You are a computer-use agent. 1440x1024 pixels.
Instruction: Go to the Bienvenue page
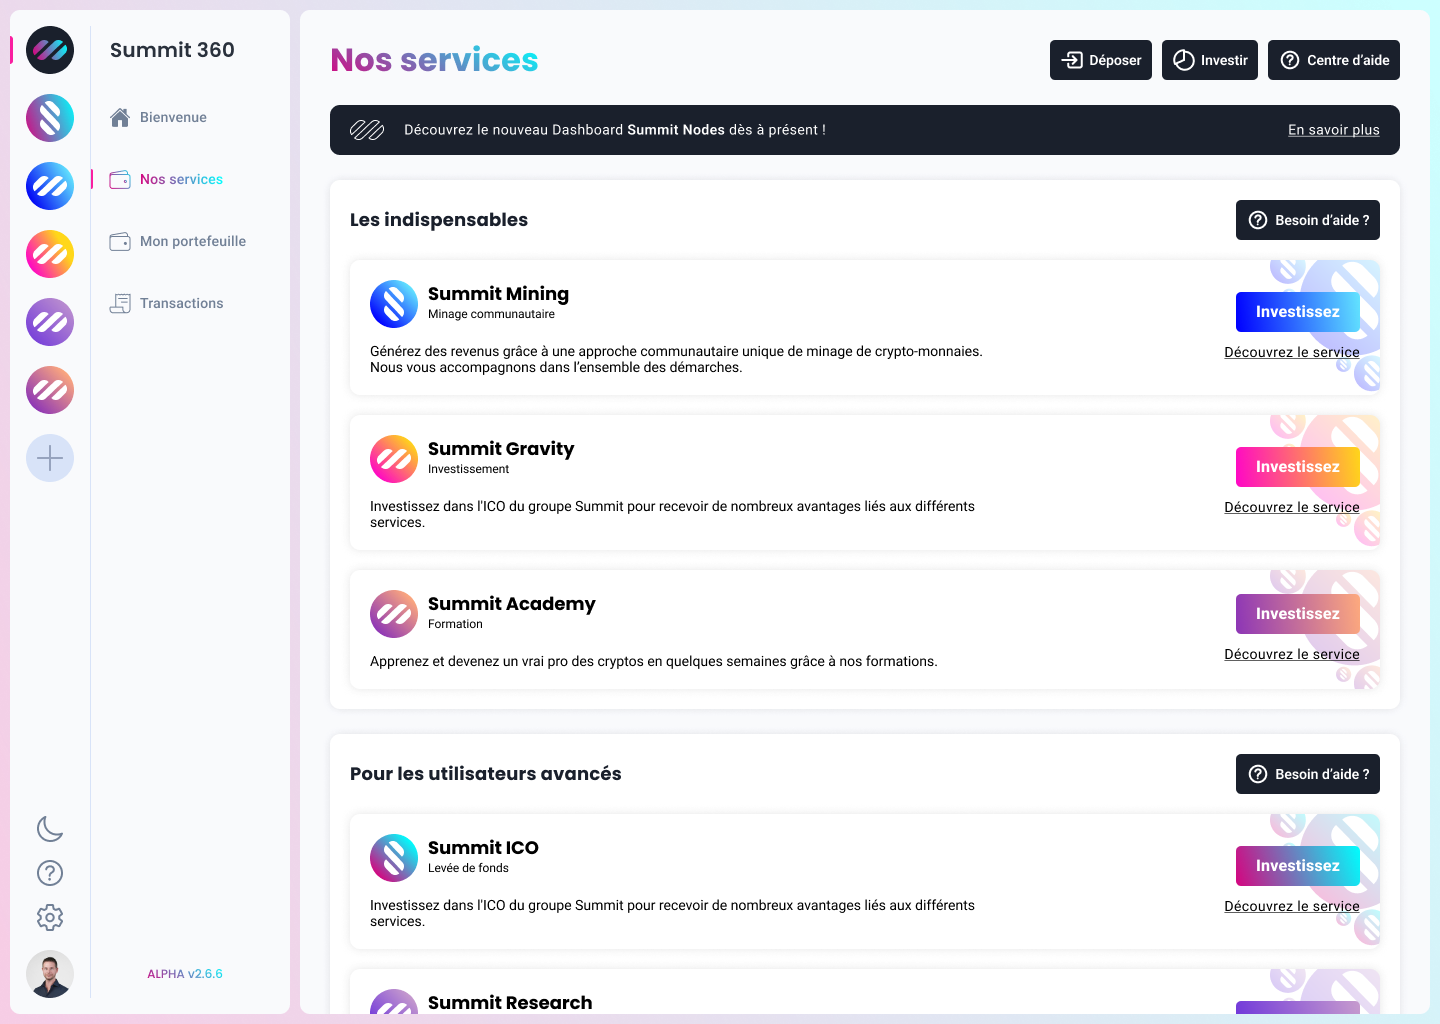pos(173,117)
